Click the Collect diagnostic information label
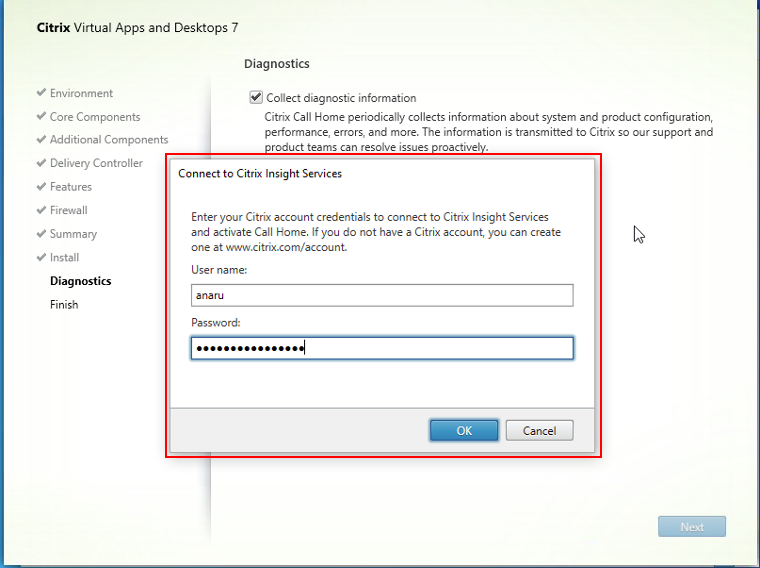 (341, 98)
